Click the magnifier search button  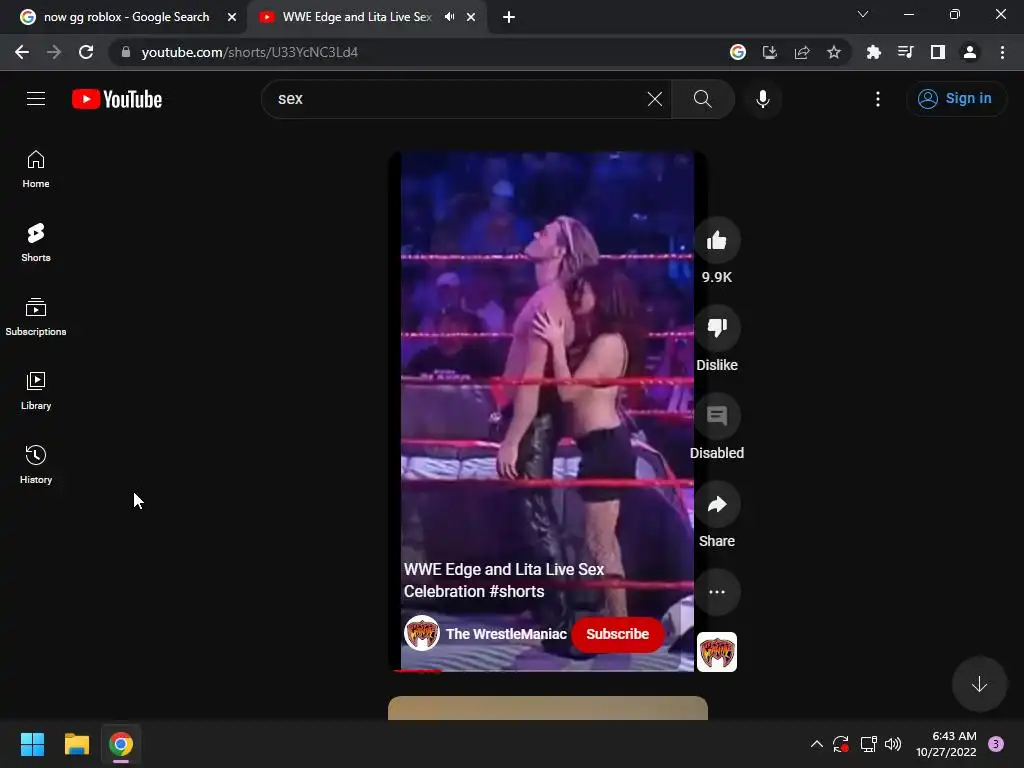(x=703, y=99)
